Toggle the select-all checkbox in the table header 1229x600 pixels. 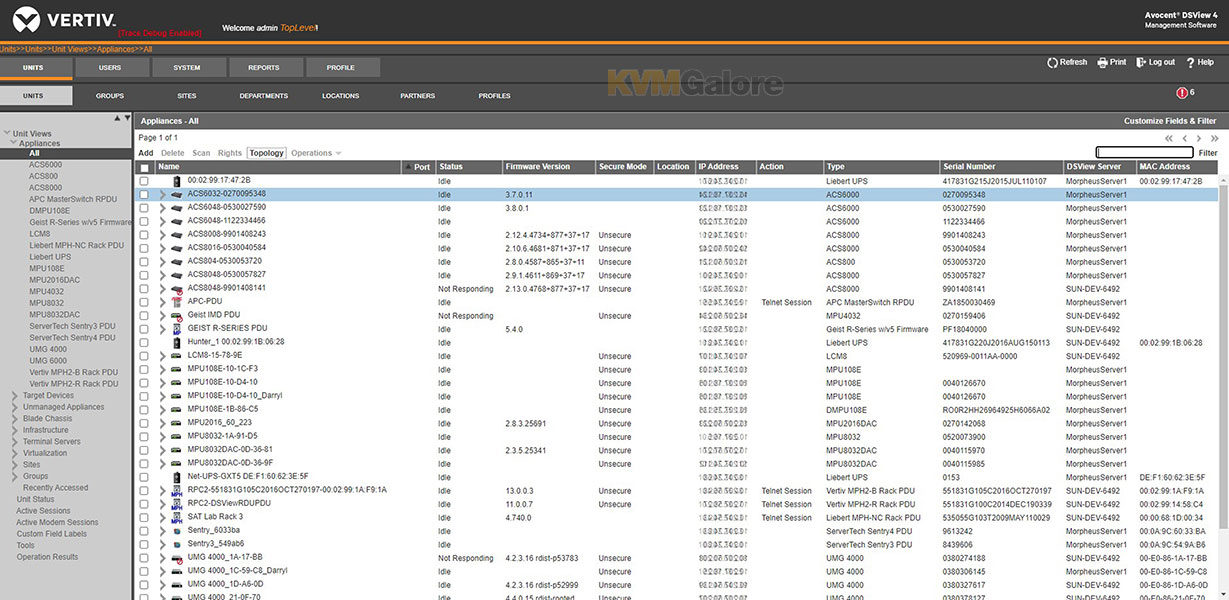[x=145, y=168]
